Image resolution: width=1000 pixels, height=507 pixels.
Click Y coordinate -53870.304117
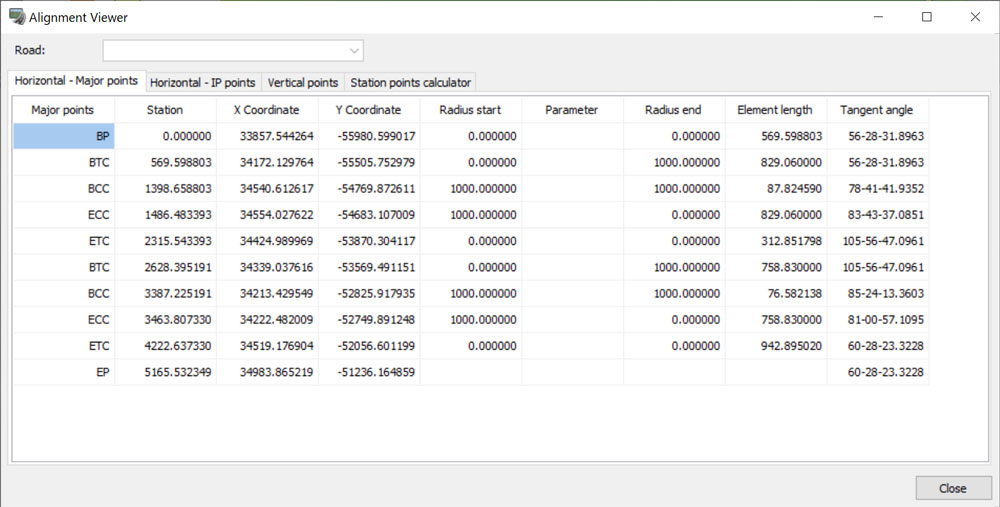[369, 240]
